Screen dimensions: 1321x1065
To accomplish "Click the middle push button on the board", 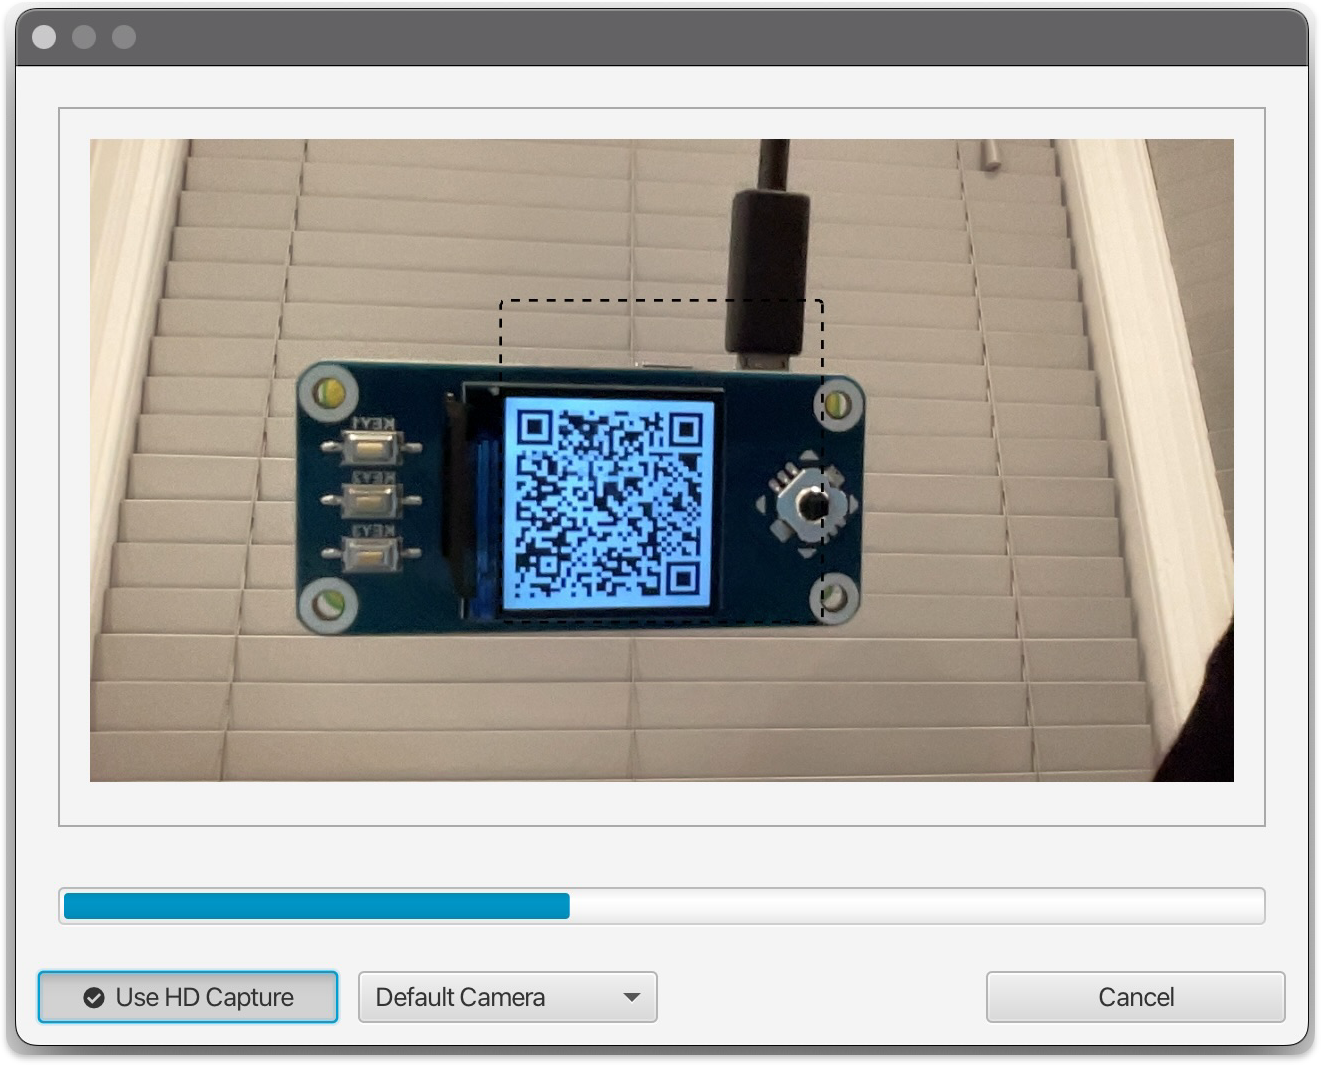I will [x=368, y=498].
